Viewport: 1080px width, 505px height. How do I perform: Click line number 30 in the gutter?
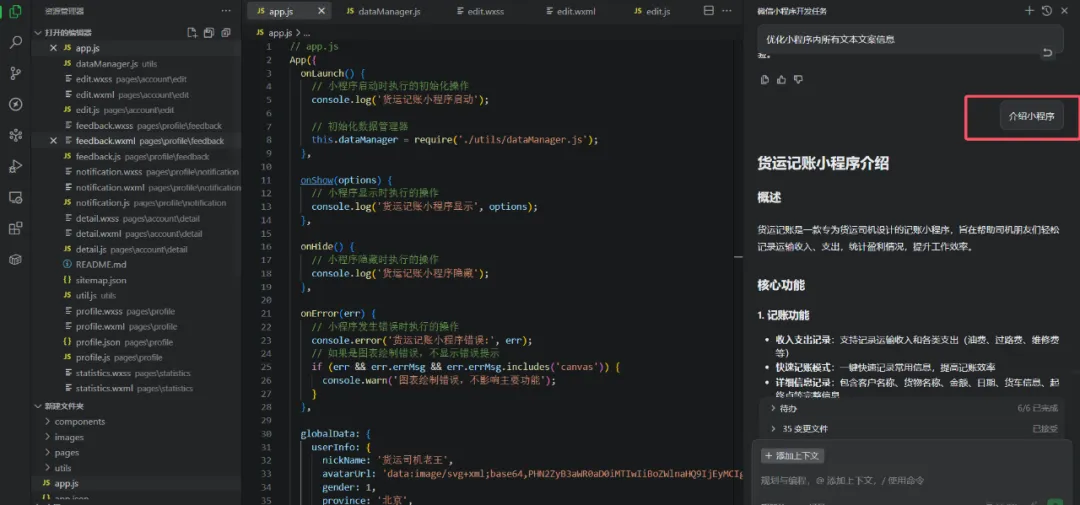coord(267,433)
